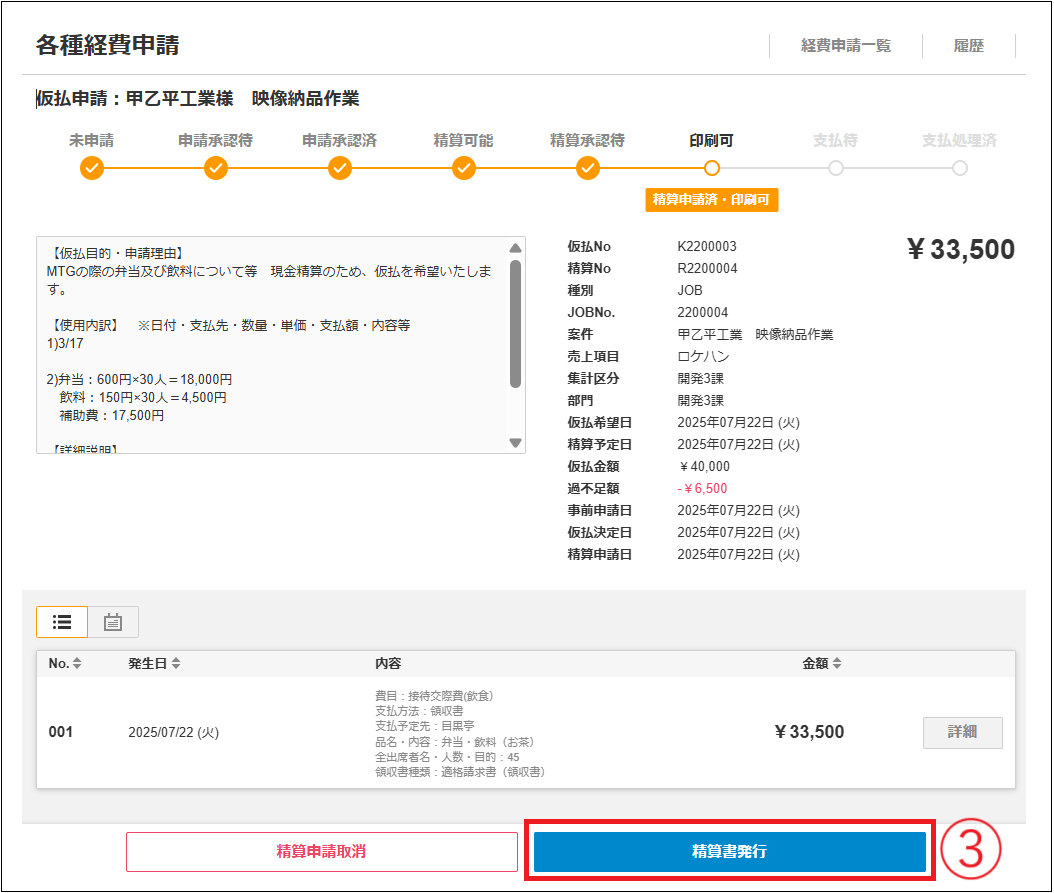The width and height of the screenshot is (1054, 893).
Task: Click 領収書種類：適格請求書 text
Action: pos(460,772)
